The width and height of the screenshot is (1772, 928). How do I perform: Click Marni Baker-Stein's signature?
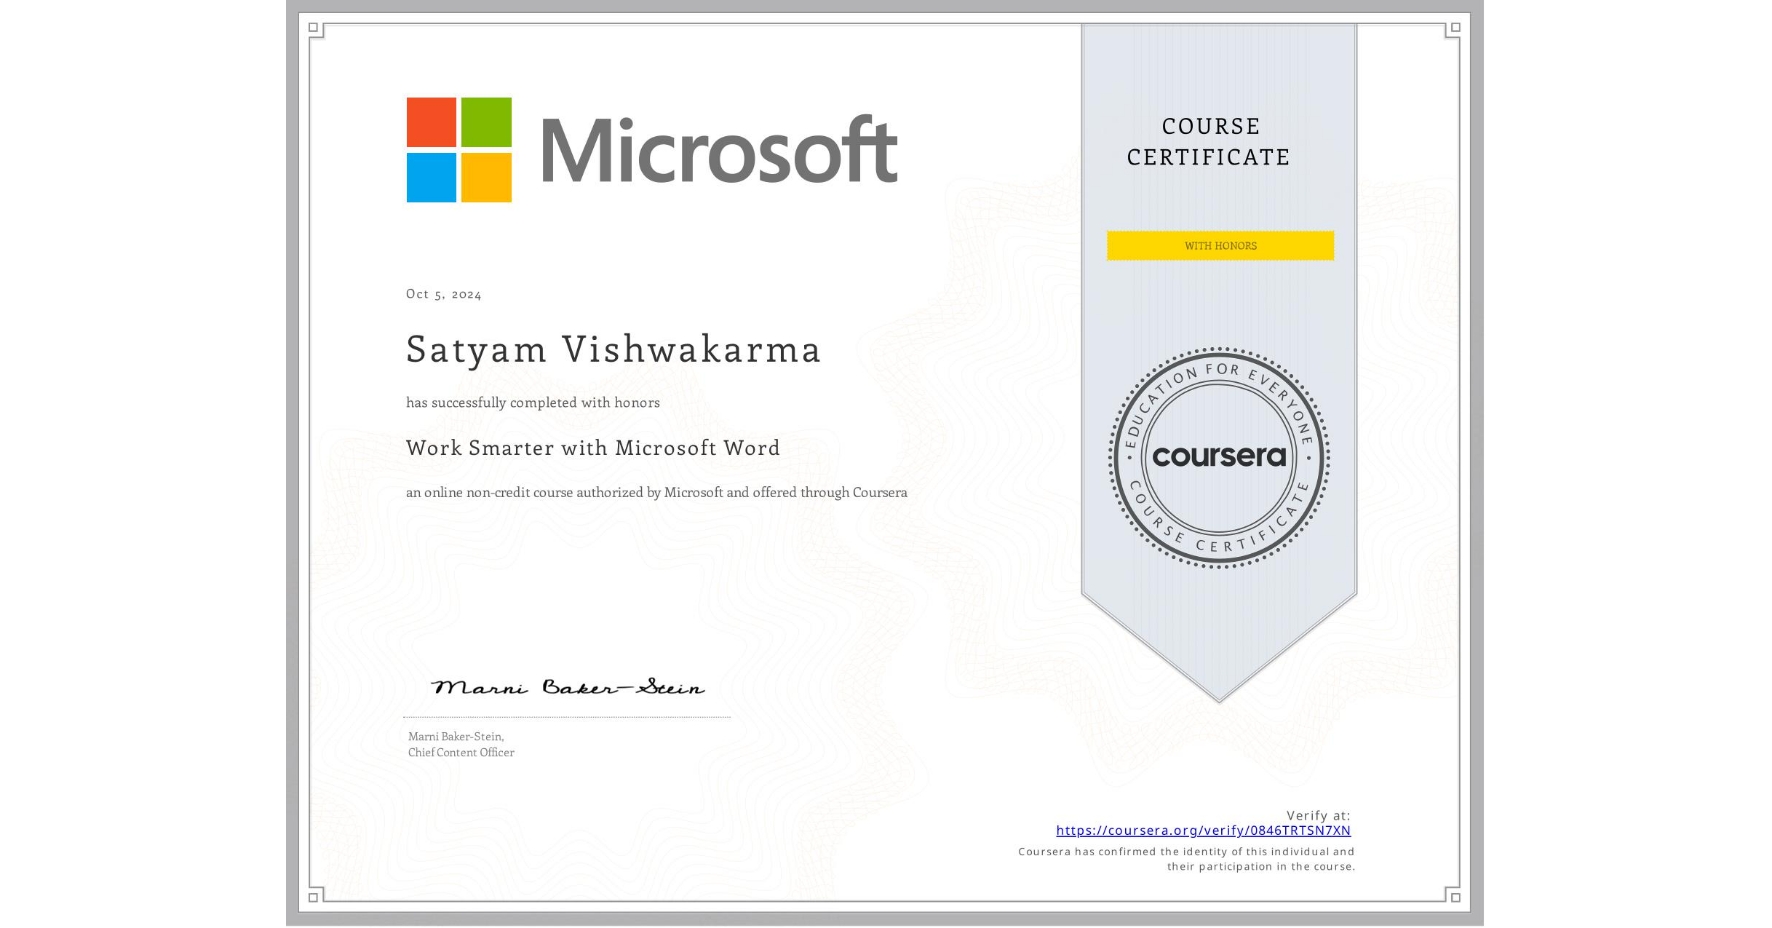[566, 687]
